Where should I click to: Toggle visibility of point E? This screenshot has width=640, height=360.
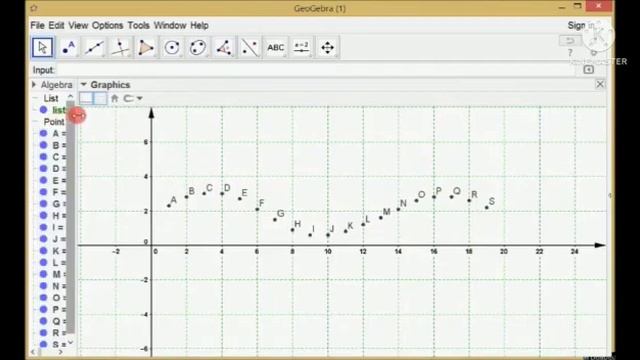pyautogui.click(x=43, y=180)
